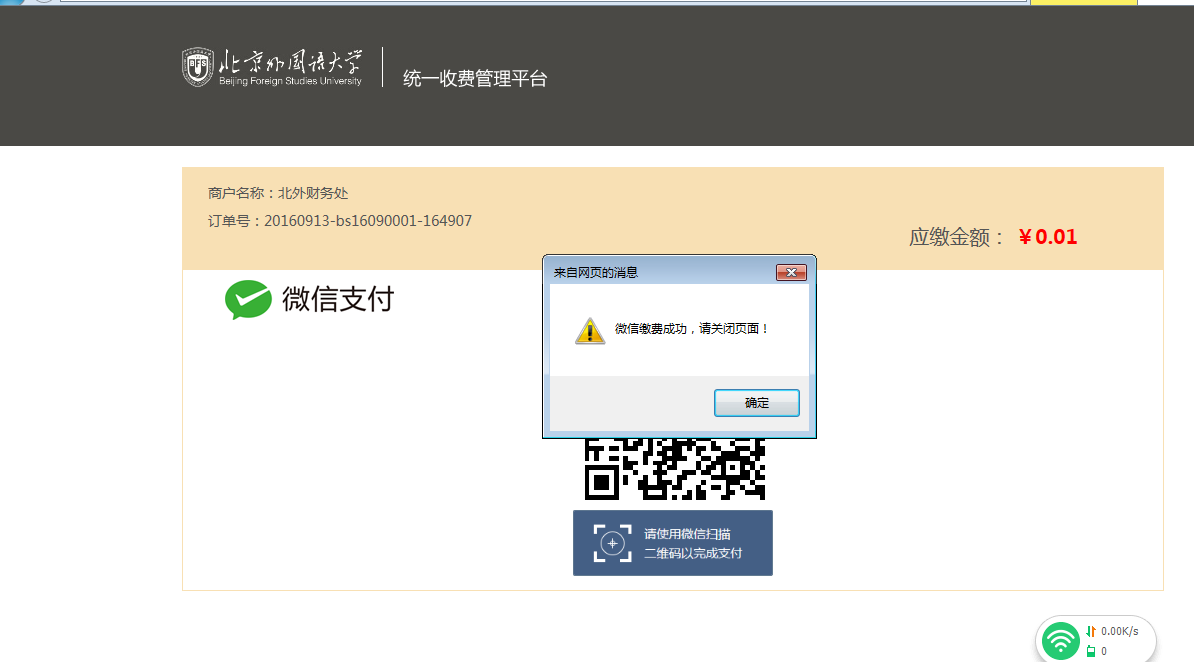This screenshot has height=662, width=1194.
Task: Click the 统一收费管理平台 header title
Action: [x=475, y=79]
